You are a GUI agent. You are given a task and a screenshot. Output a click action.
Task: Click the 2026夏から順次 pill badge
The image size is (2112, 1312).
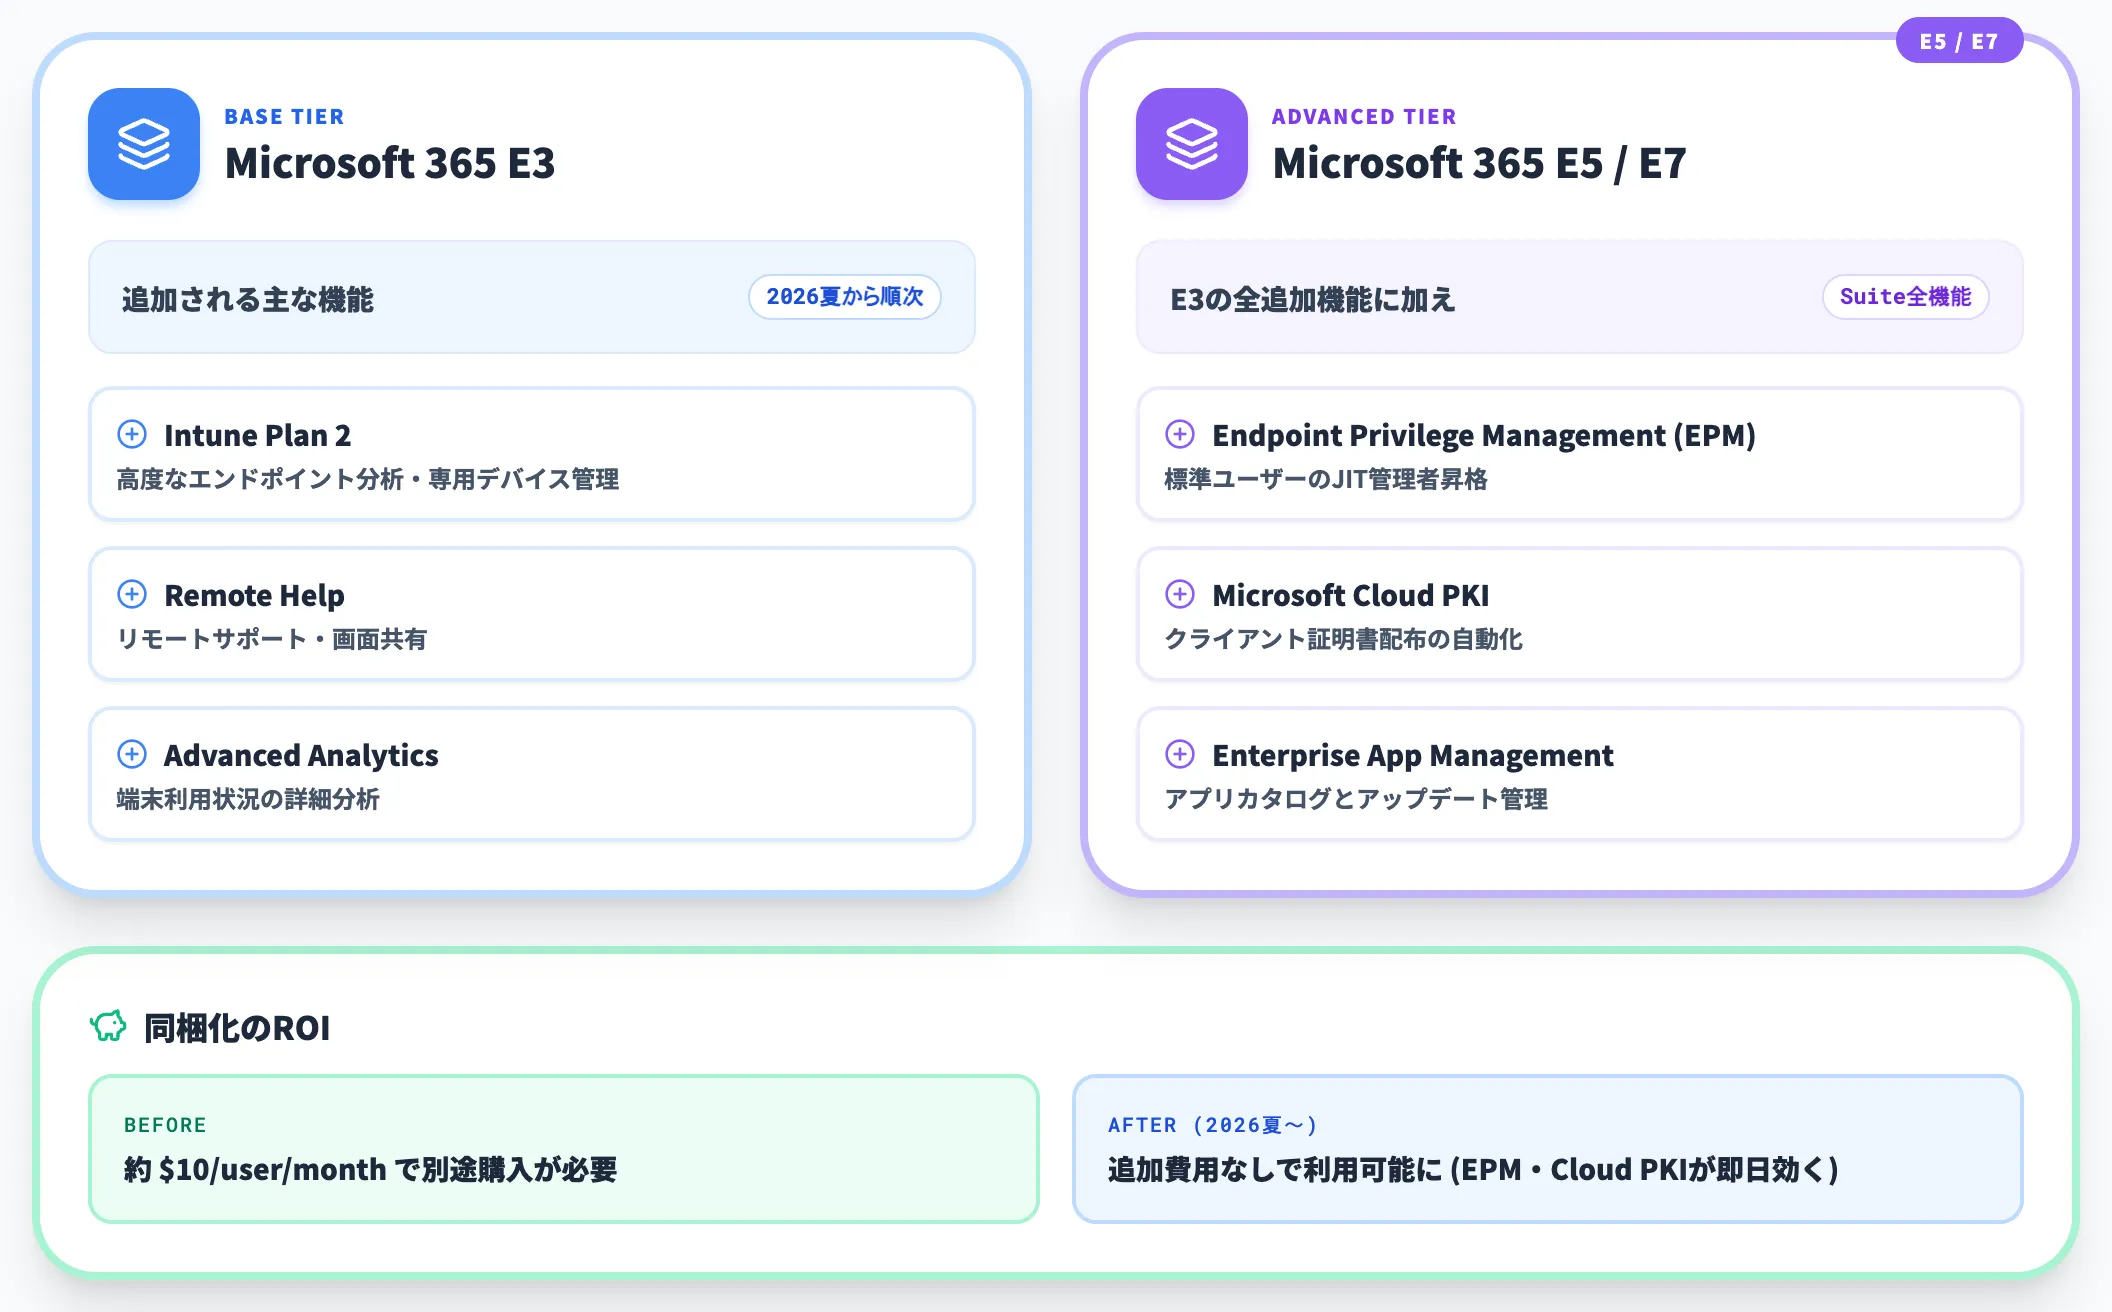pos(845,297)
